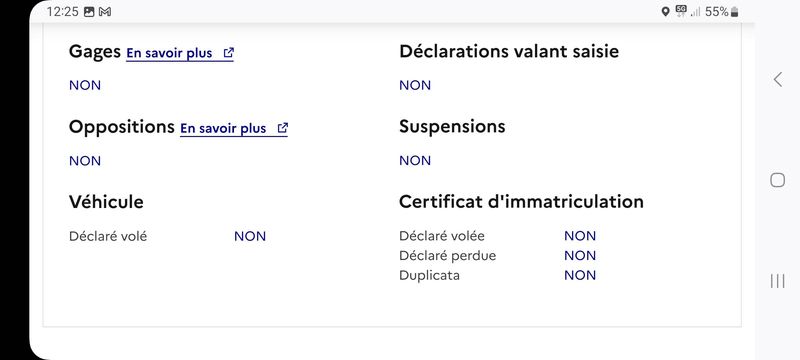
Task: Tap external-link icon beside Oppositions
Action: pos(283,127)
